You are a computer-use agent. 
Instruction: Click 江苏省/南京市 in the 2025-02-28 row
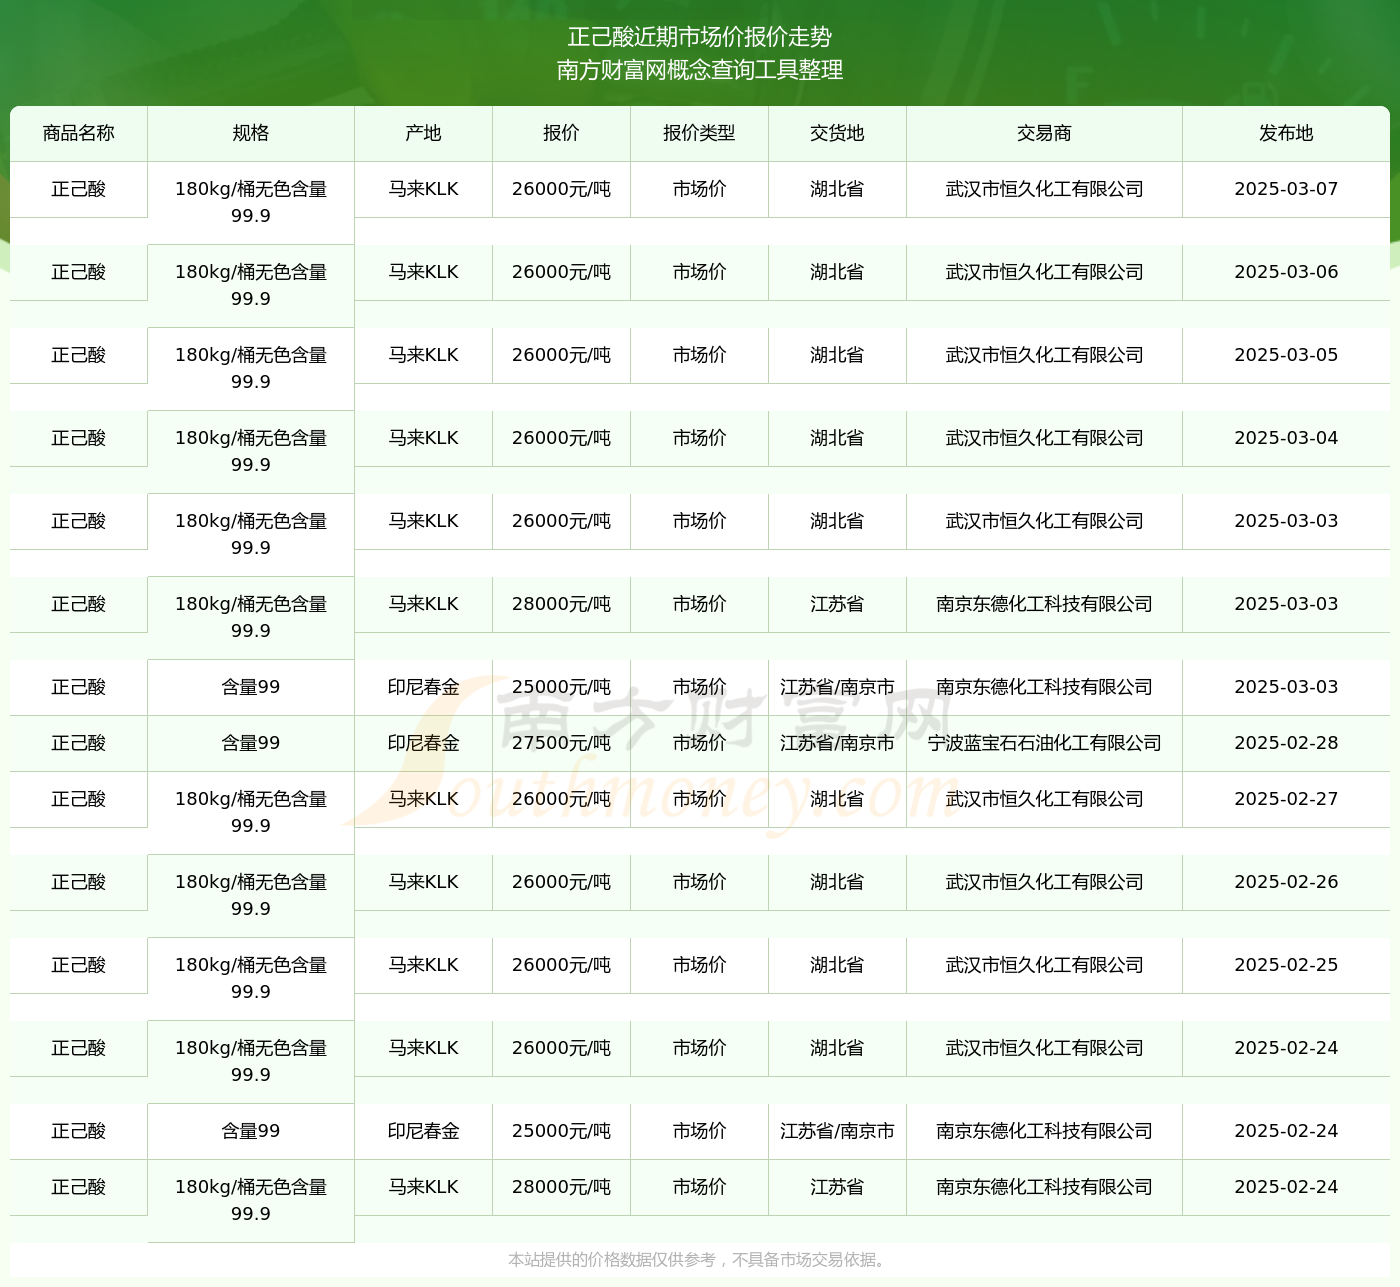coord(838,743)
